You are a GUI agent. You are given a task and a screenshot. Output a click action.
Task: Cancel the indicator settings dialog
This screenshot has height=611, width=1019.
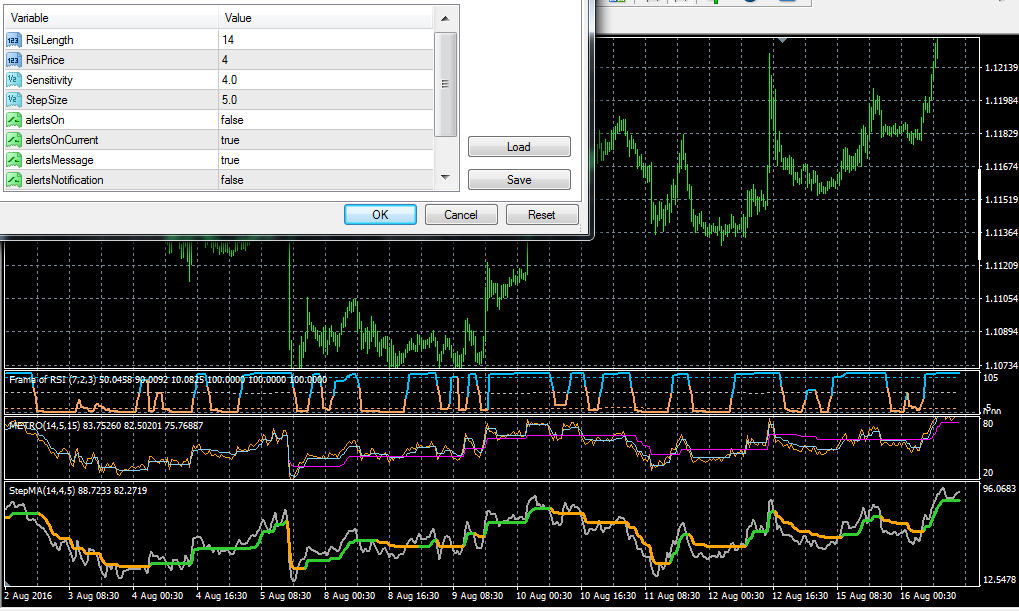click(460, 215)
